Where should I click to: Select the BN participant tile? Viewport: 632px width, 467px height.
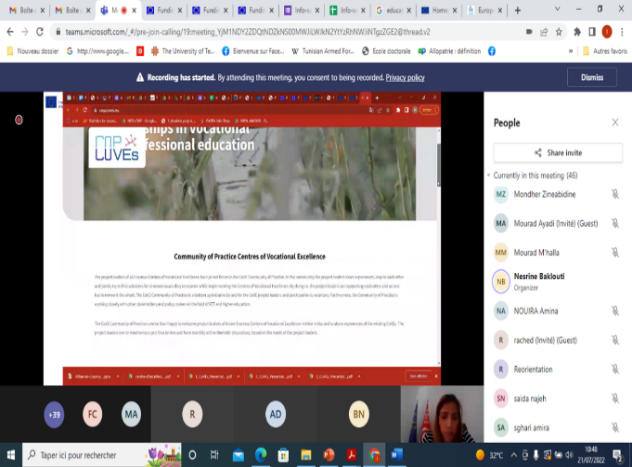coord(359,414)
